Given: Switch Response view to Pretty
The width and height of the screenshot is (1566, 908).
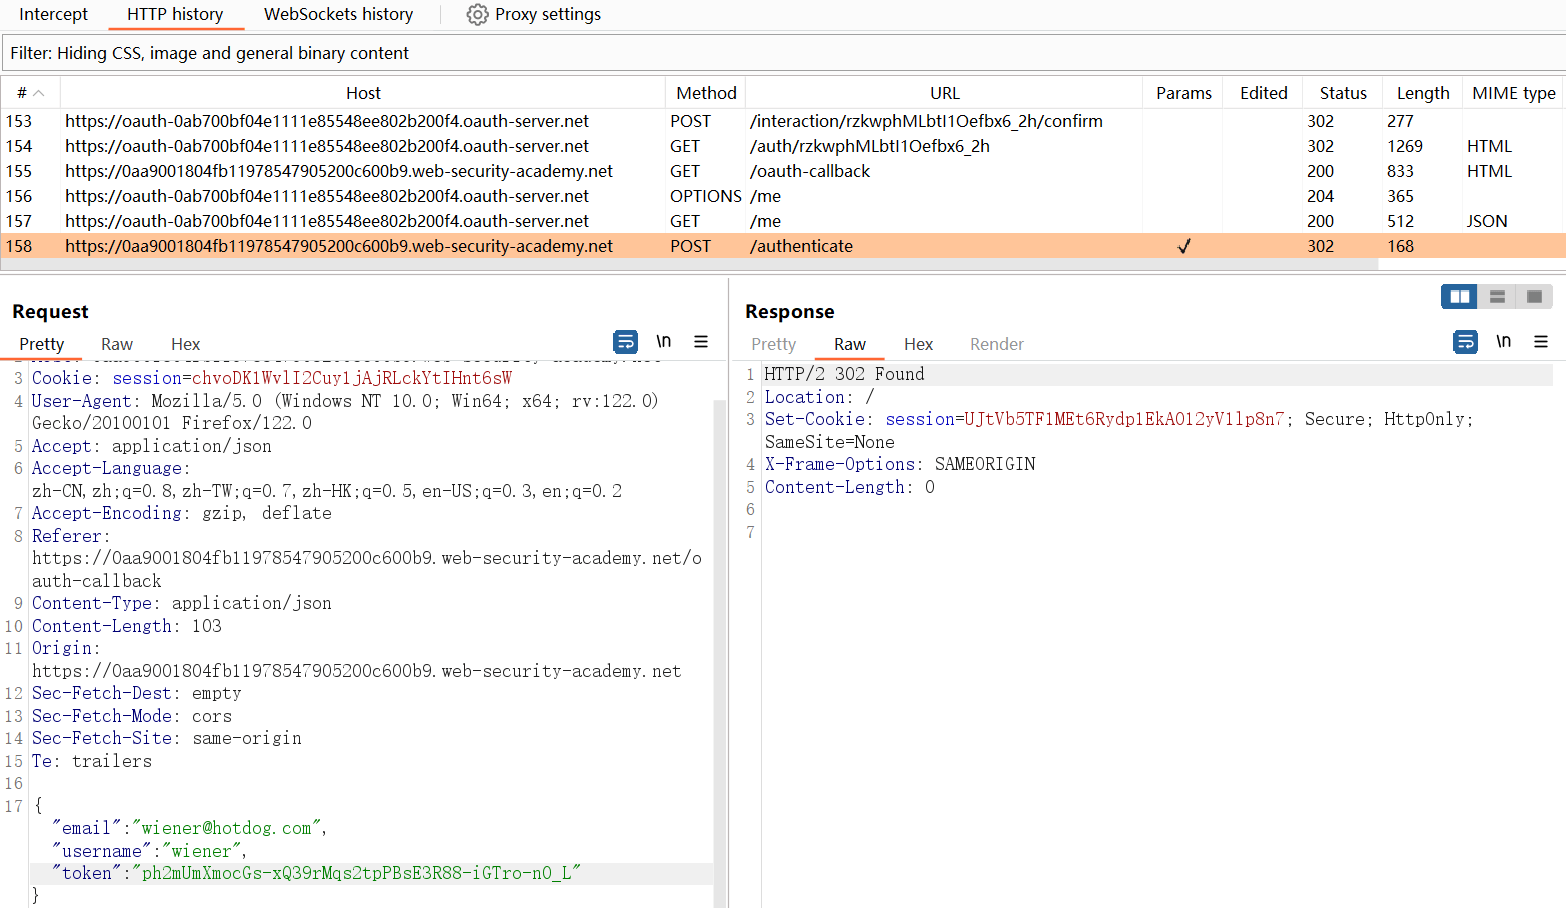Looking at the screenshot, I should point(773,344).
